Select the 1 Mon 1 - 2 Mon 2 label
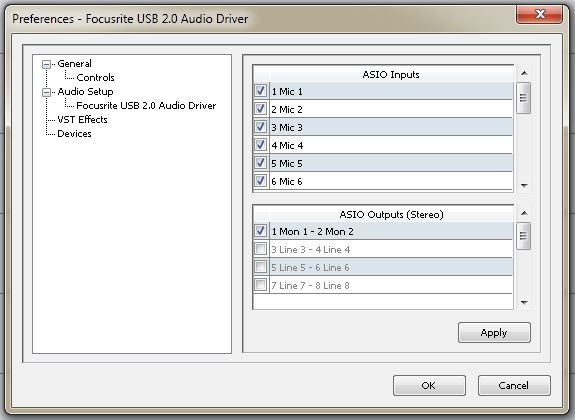This screenshot has width=575, height=420. point(312,231)
